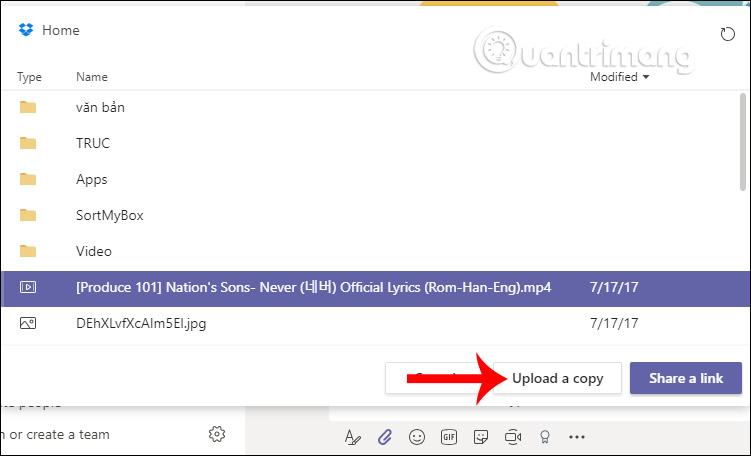Image resolution: width=751 pixels, height=456 pixels.
Task: Click the Home breadcrumb
Action: [x=61, y=30]
